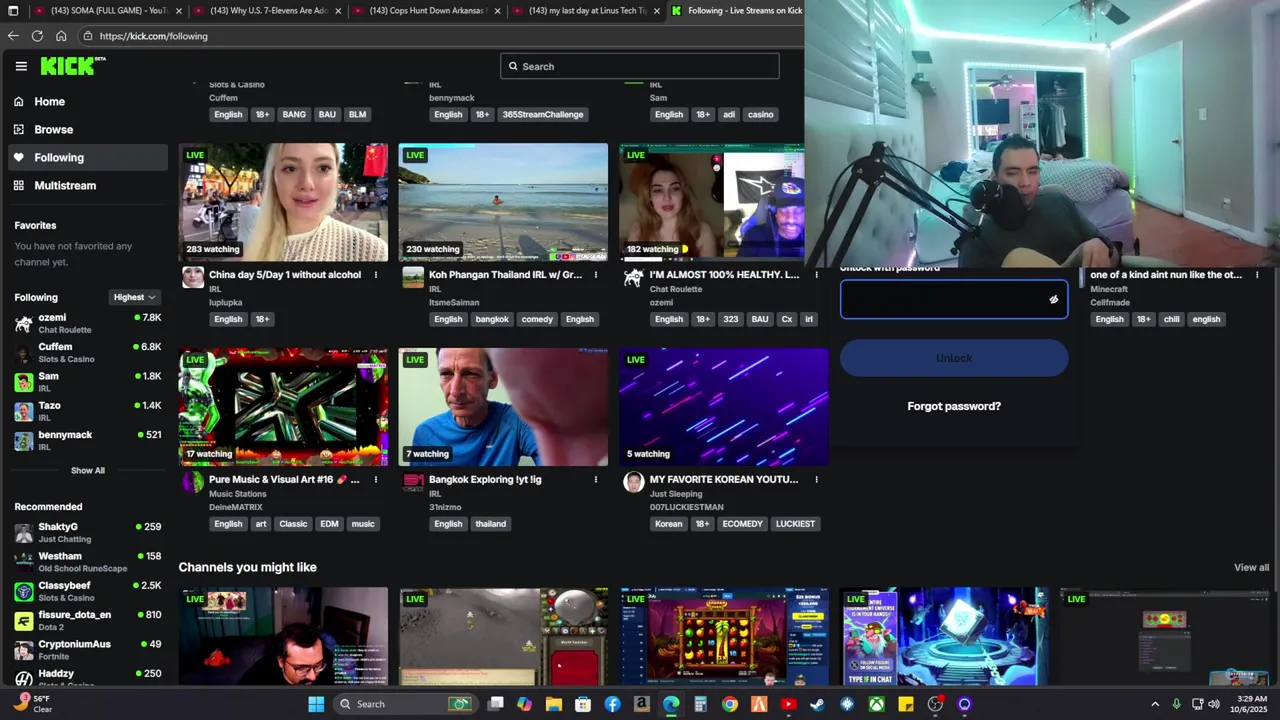Reload the page with refresh icon
Screen dimensions: 1280x720
coord(37,36)
